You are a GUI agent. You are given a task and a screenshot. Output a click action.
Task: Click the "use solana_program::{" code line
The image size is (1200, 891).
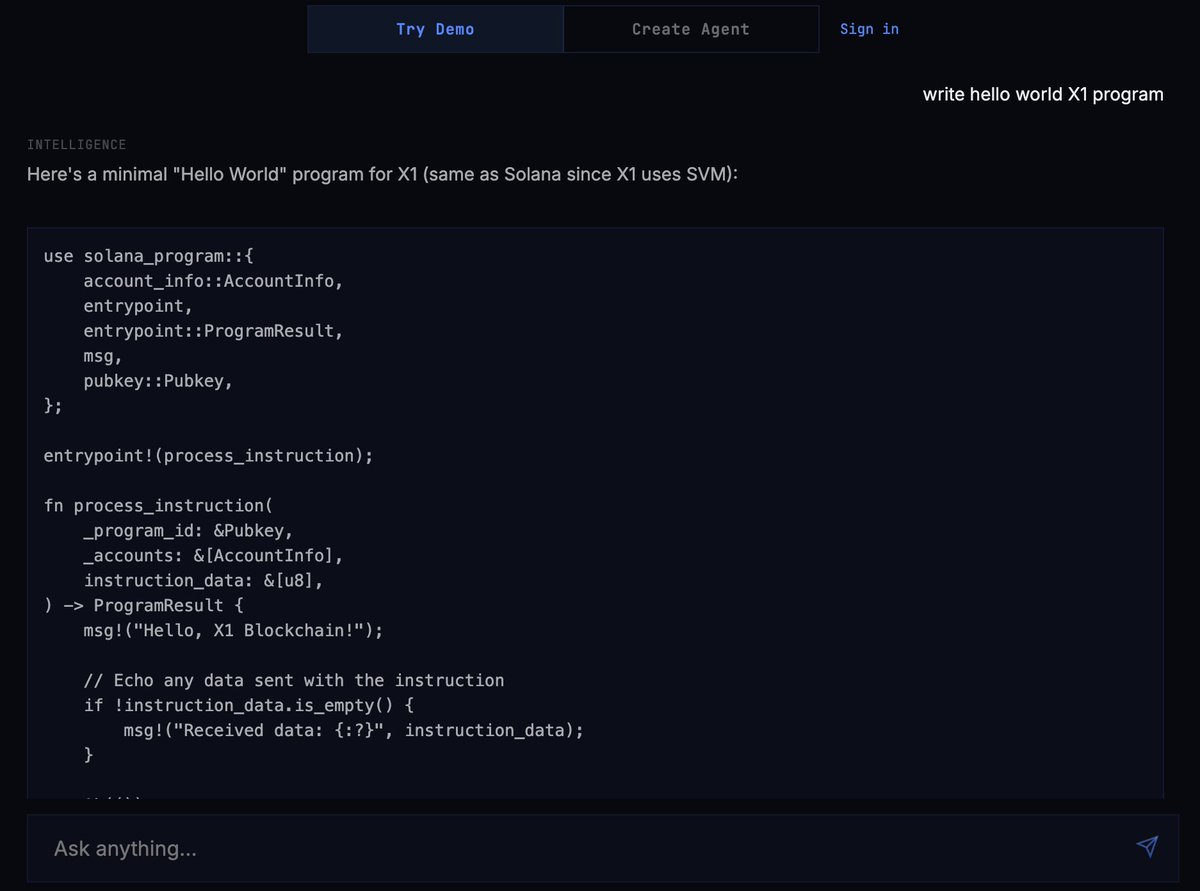click(151, 256)
